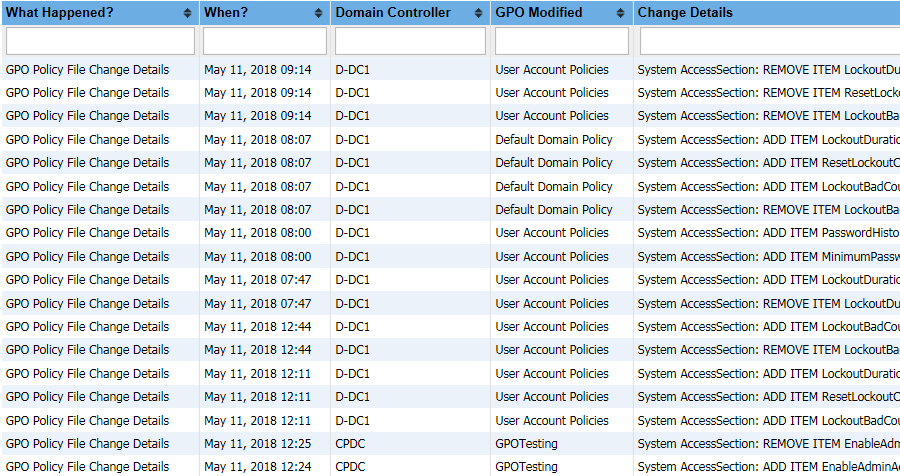The height and width of the screenshot is (476, 900).
Task: Open the REMOVE ITEM EnableAdm change details
Action: click(769, 444)
